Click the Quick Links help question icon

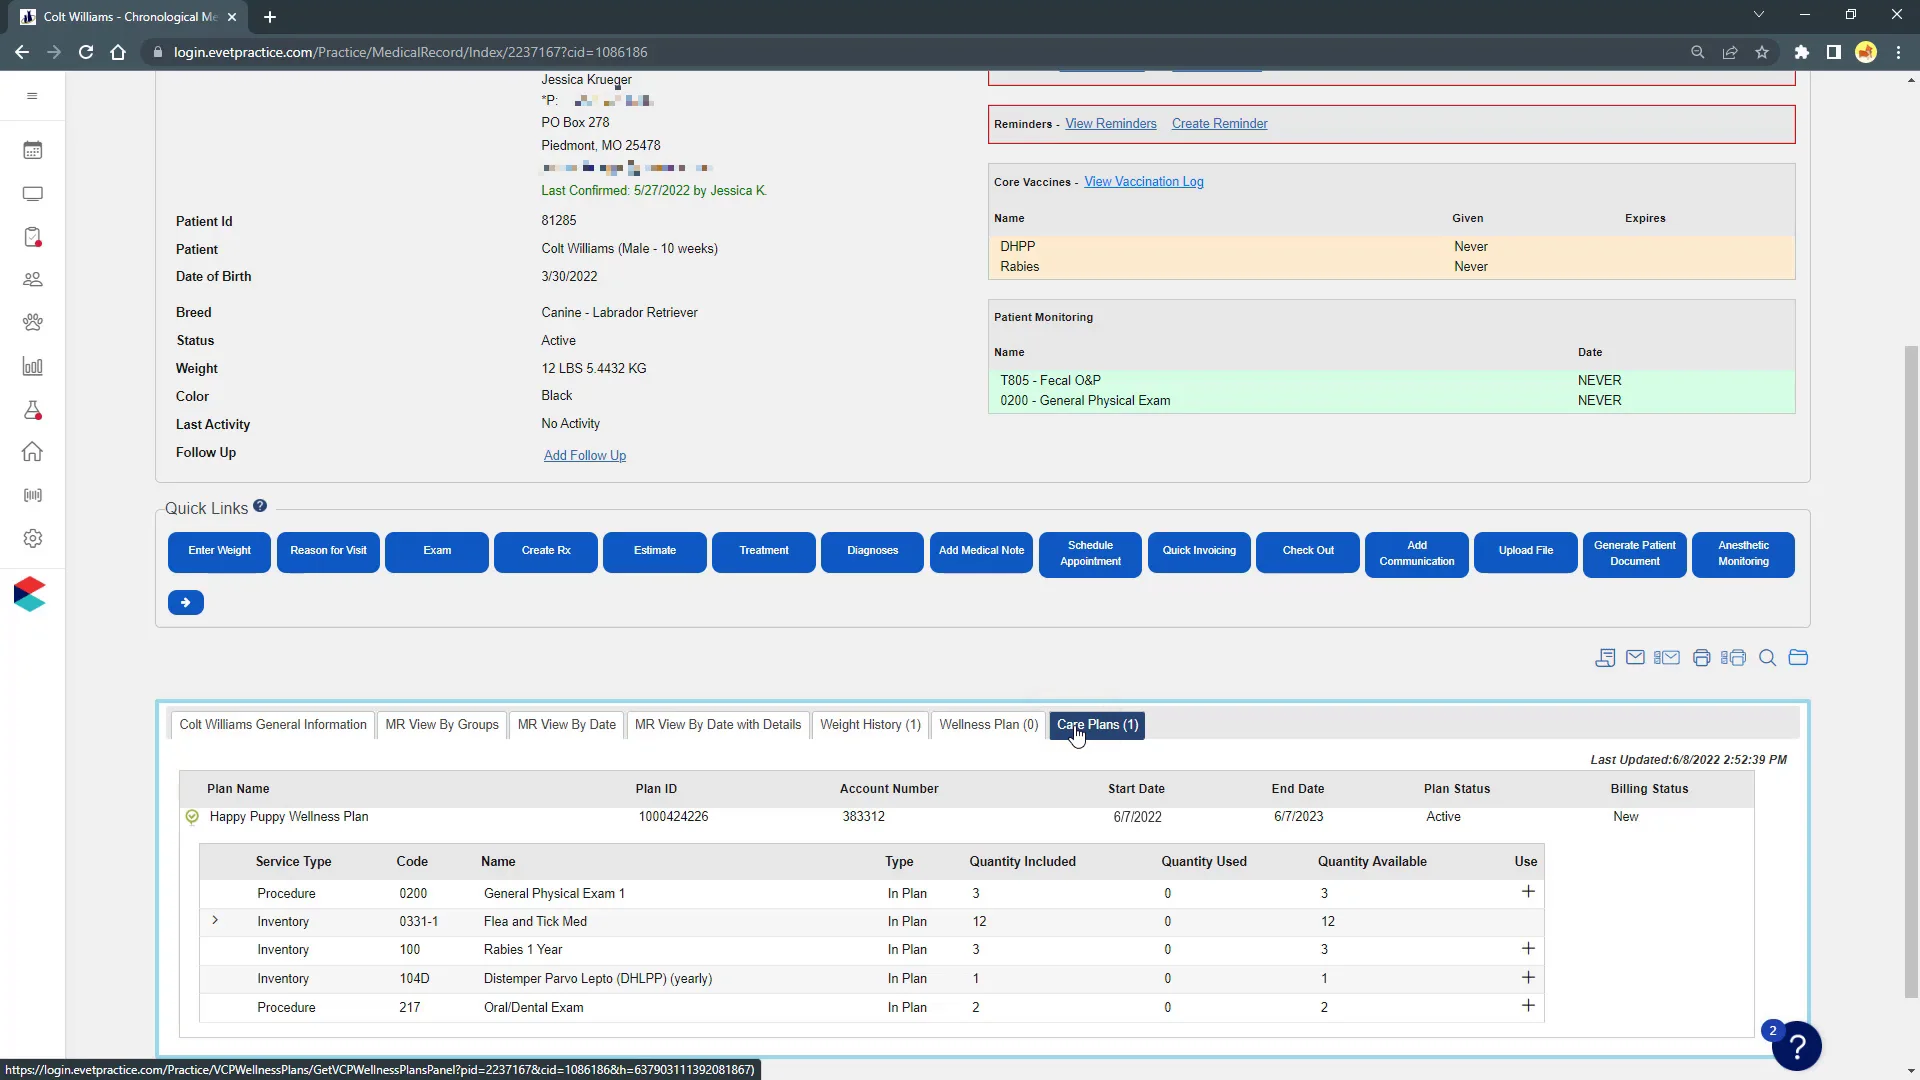260,506
